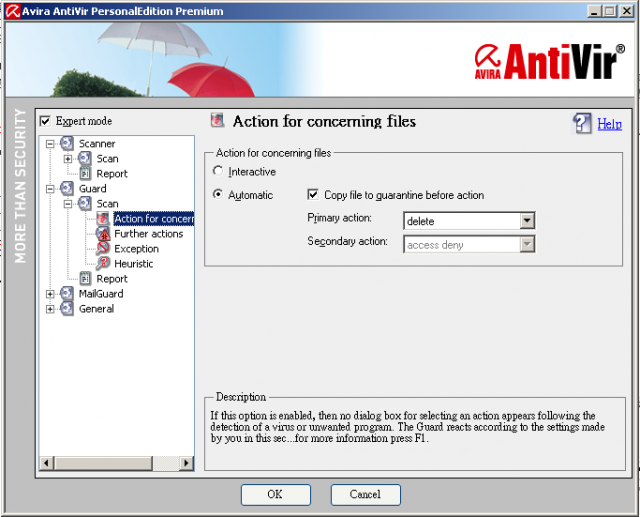This screenshot has width=640, height=517.
Task: Collapse the Scanner tree node
Action: coord(50,144)
